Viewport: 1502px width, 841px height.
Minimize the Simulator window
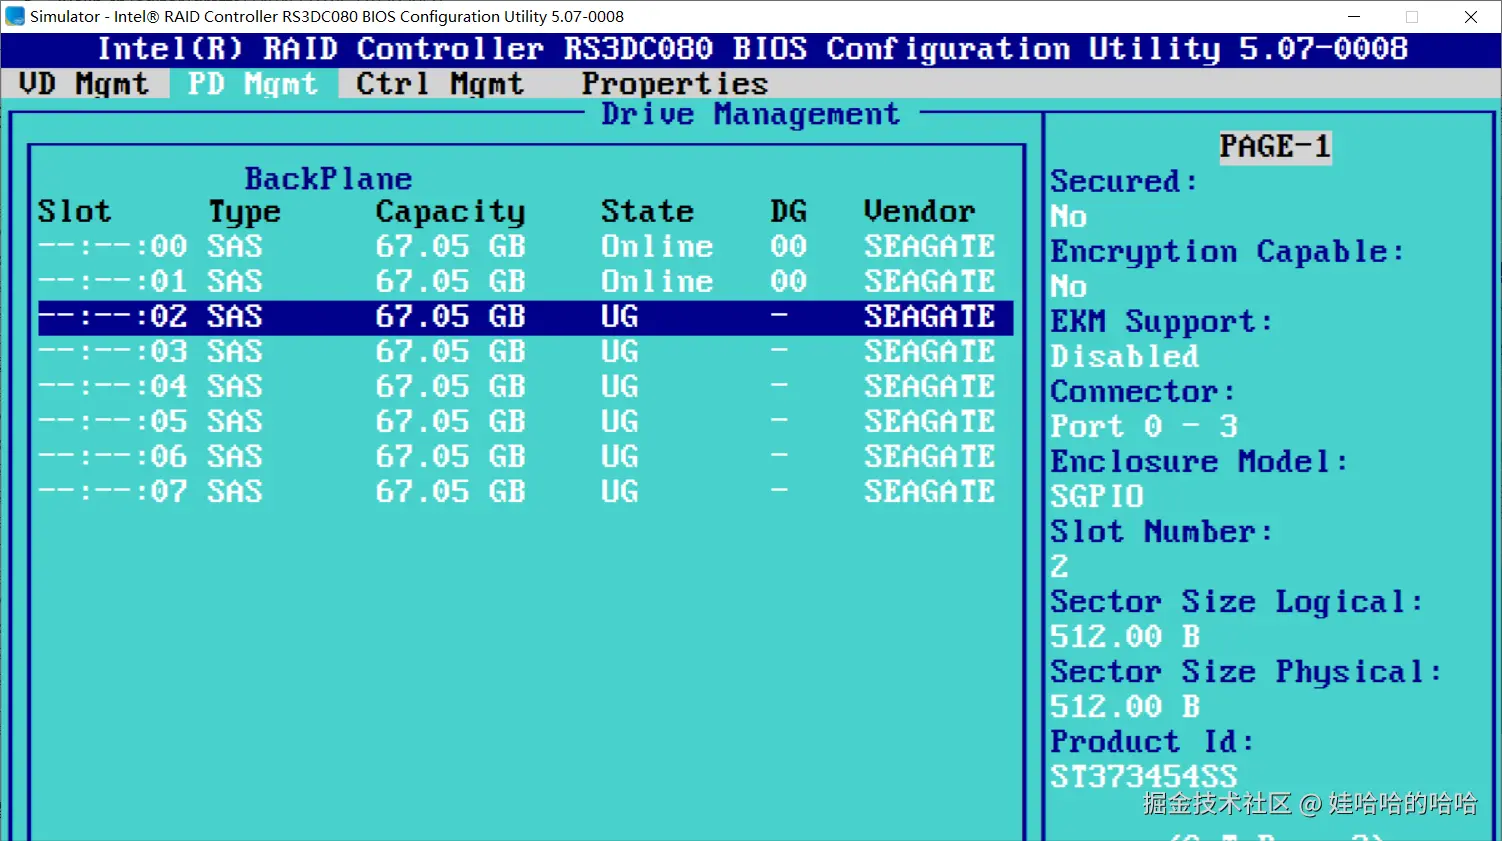tap(1354, 16)
